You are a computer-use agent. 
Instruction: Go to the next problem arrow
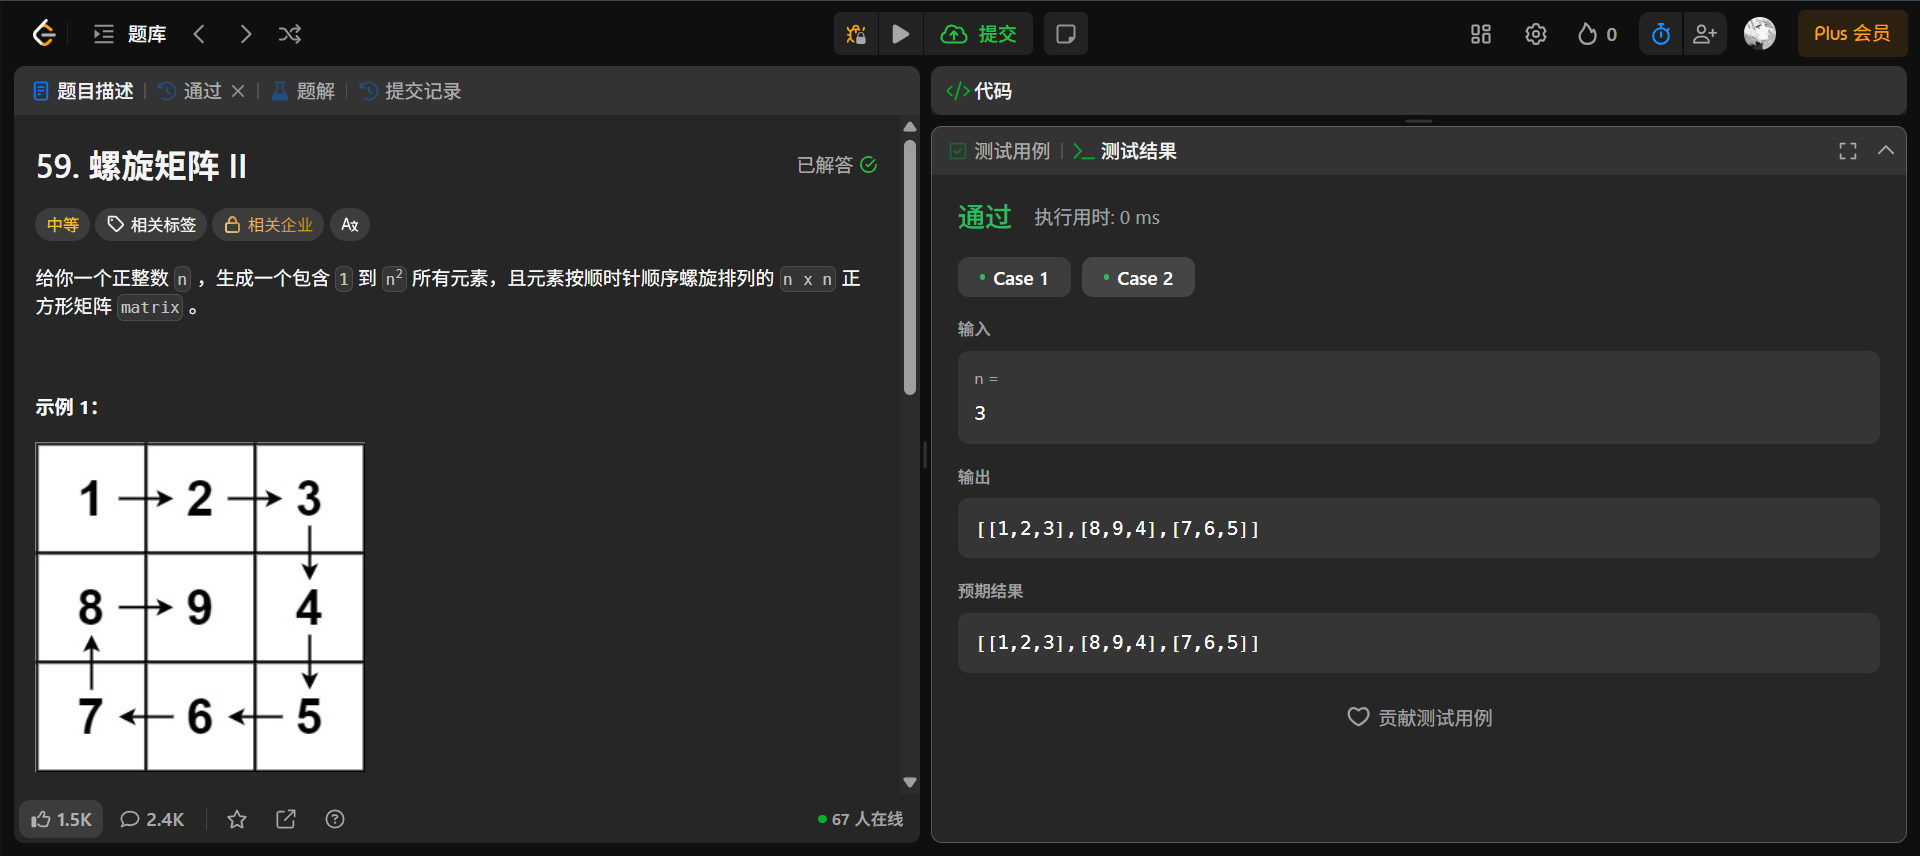[245, 34]
